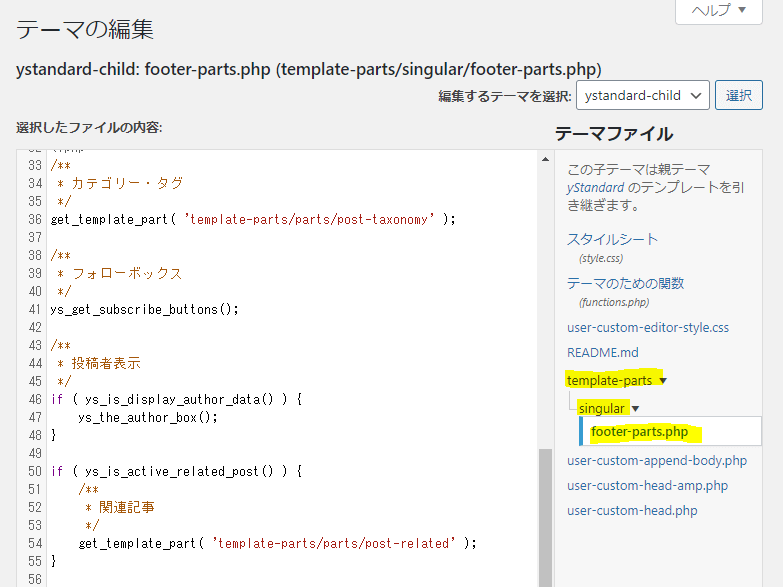Click the editor scrollbar up arrow

[x=545, y=159]
